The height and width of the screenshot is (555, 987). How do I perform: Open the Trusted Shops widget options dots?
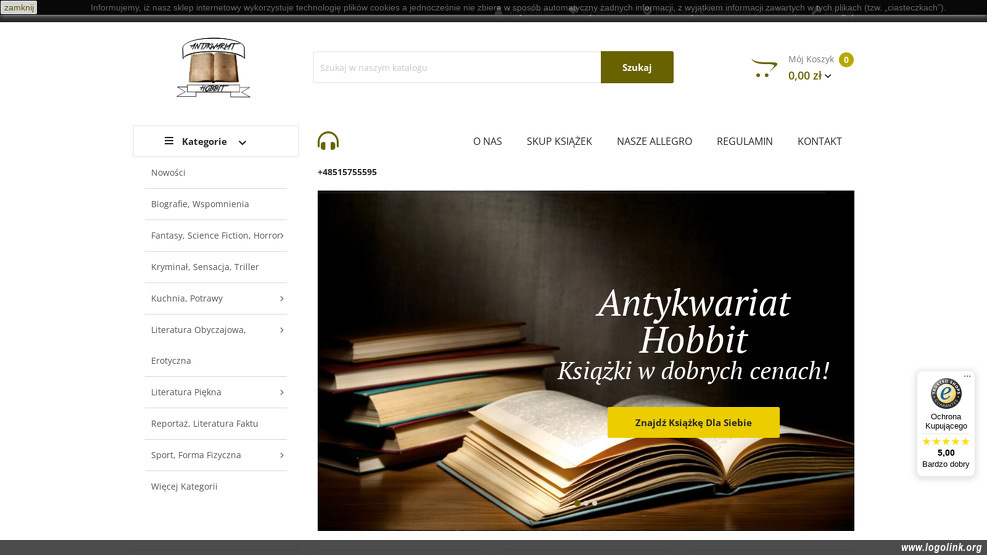click(967, 376)
